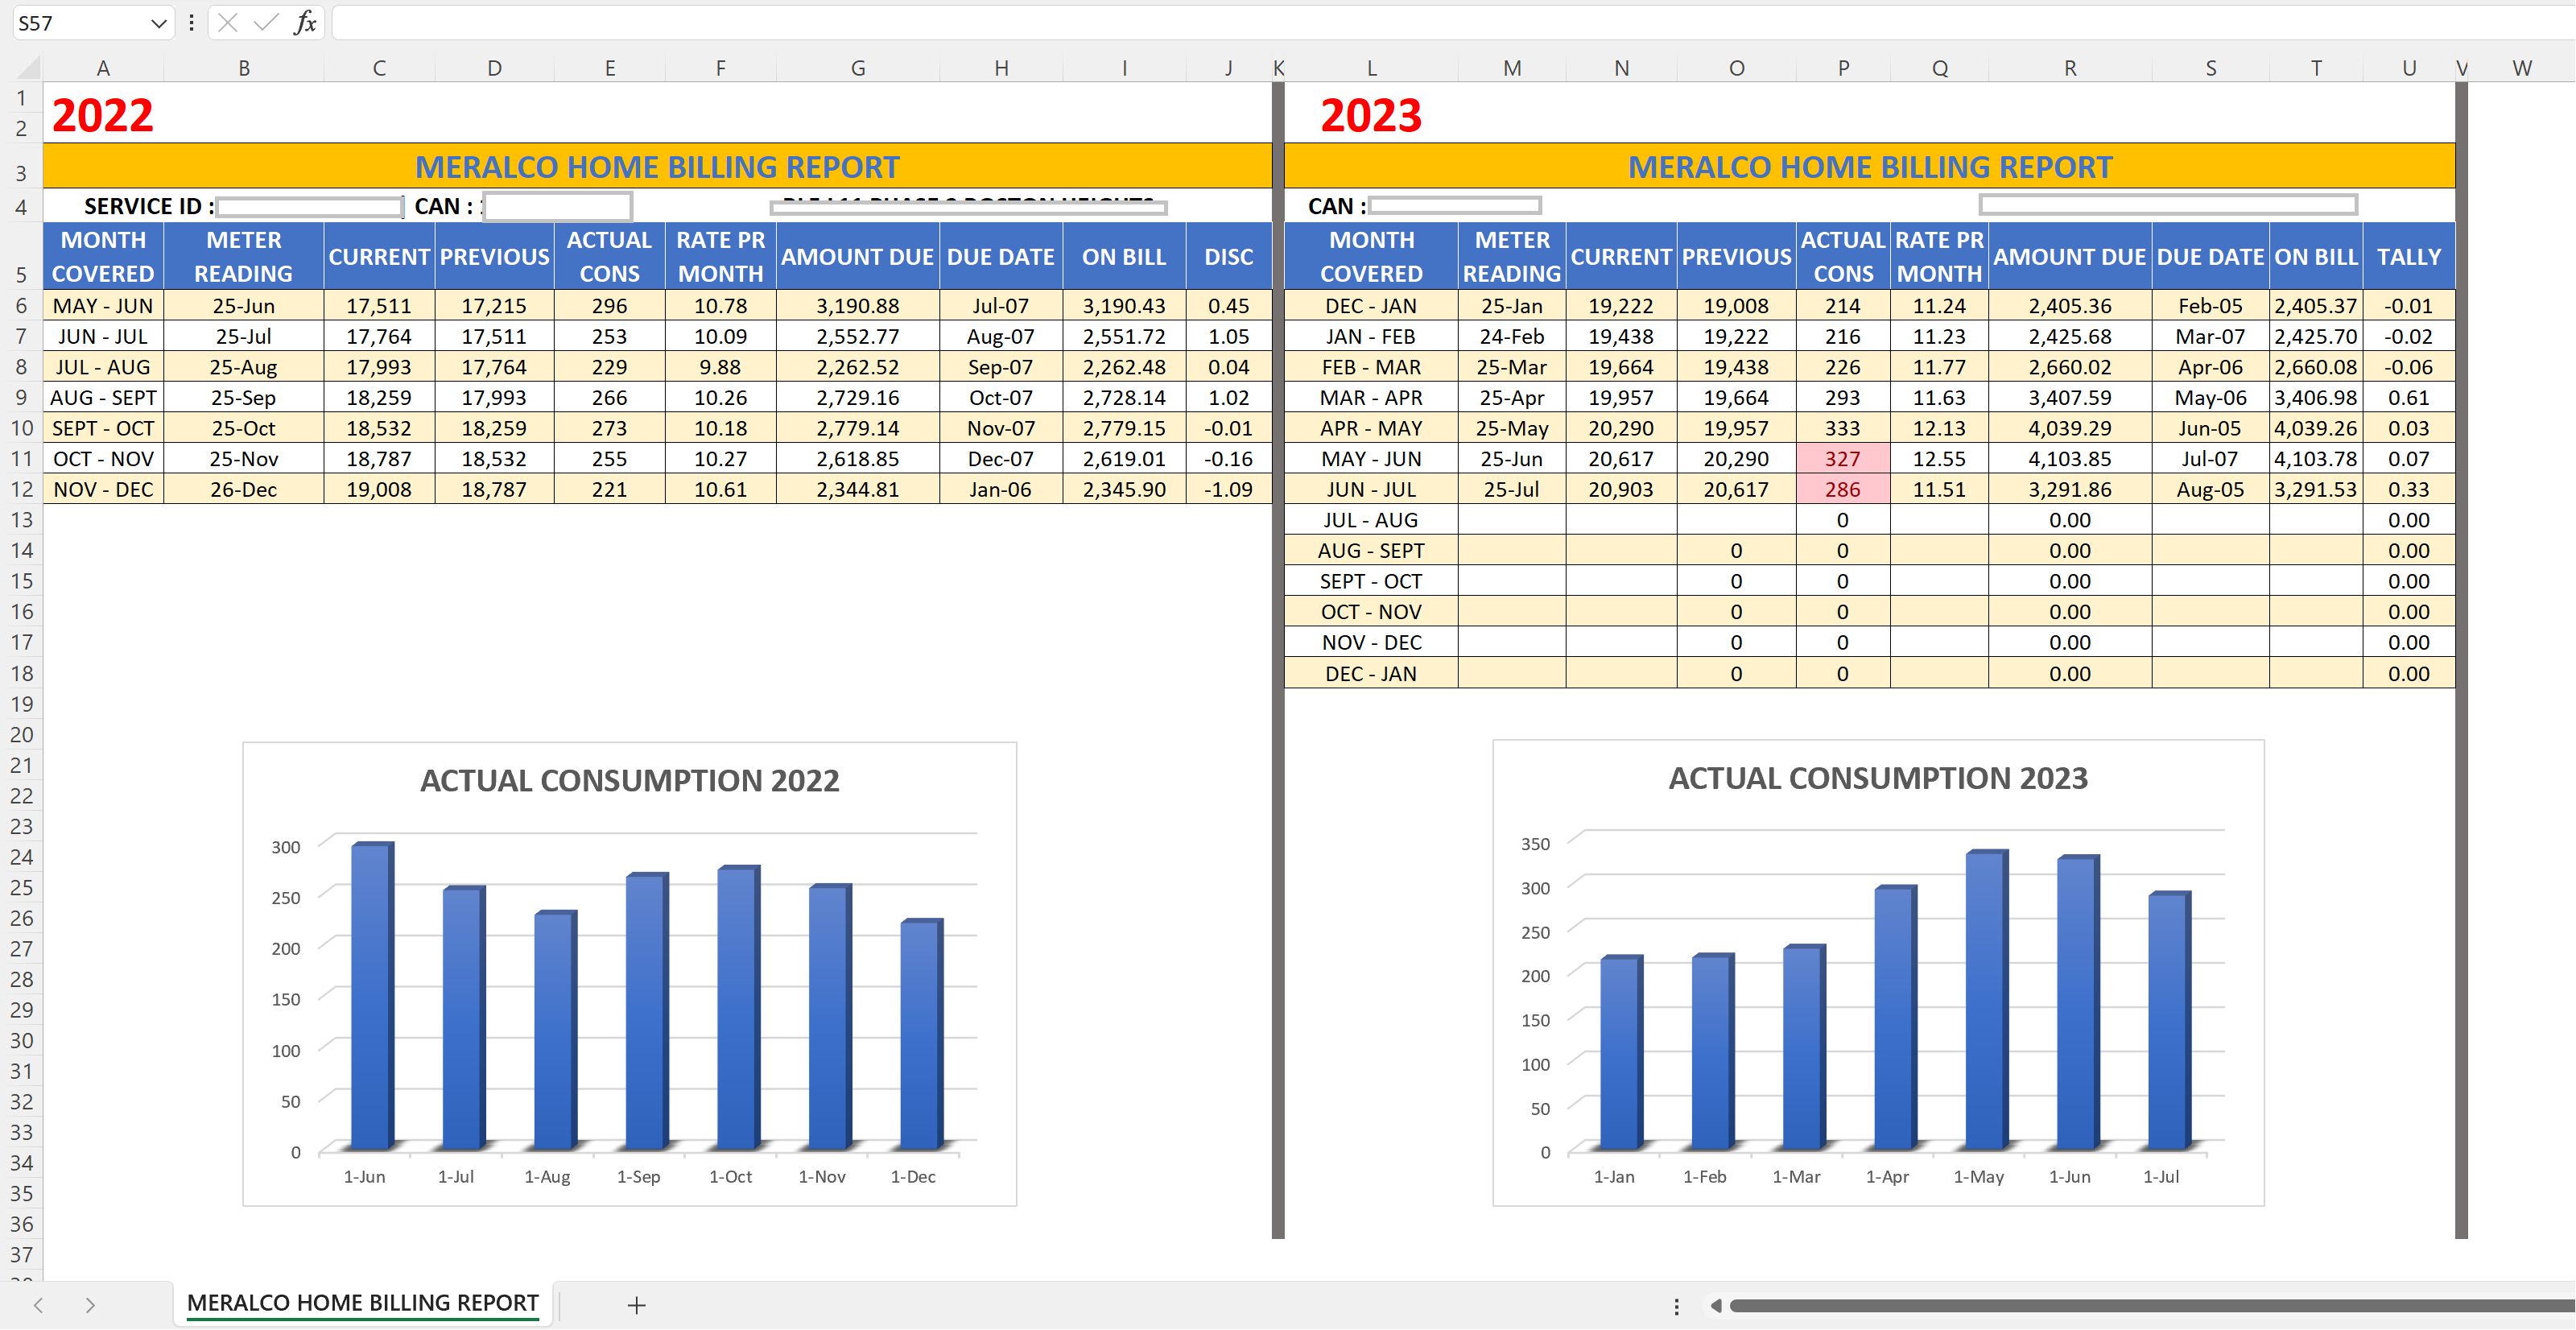Click the scroll left arrow of horizontal scrollbar
2576x1330 pixels.
pos(1715,1305)
